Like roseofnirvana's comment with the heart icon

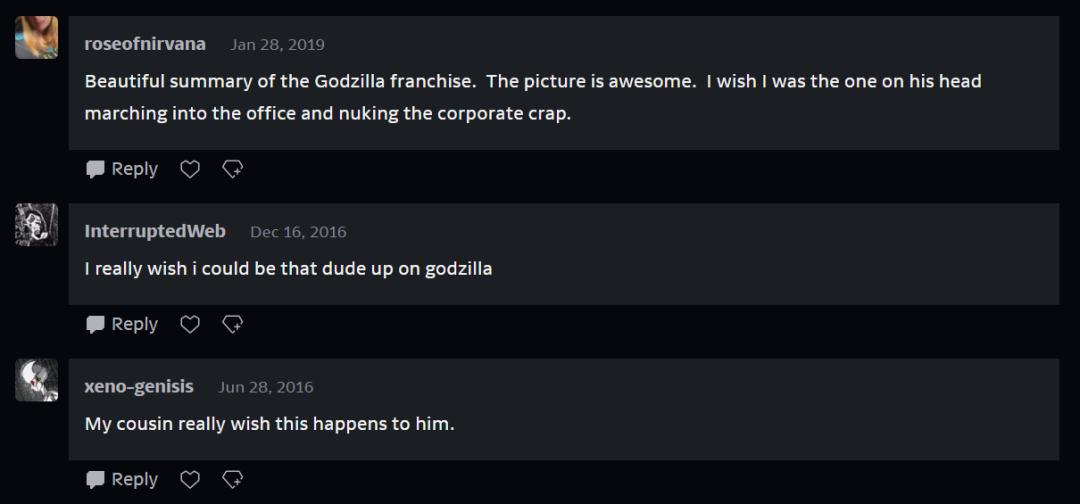point(190,170)
